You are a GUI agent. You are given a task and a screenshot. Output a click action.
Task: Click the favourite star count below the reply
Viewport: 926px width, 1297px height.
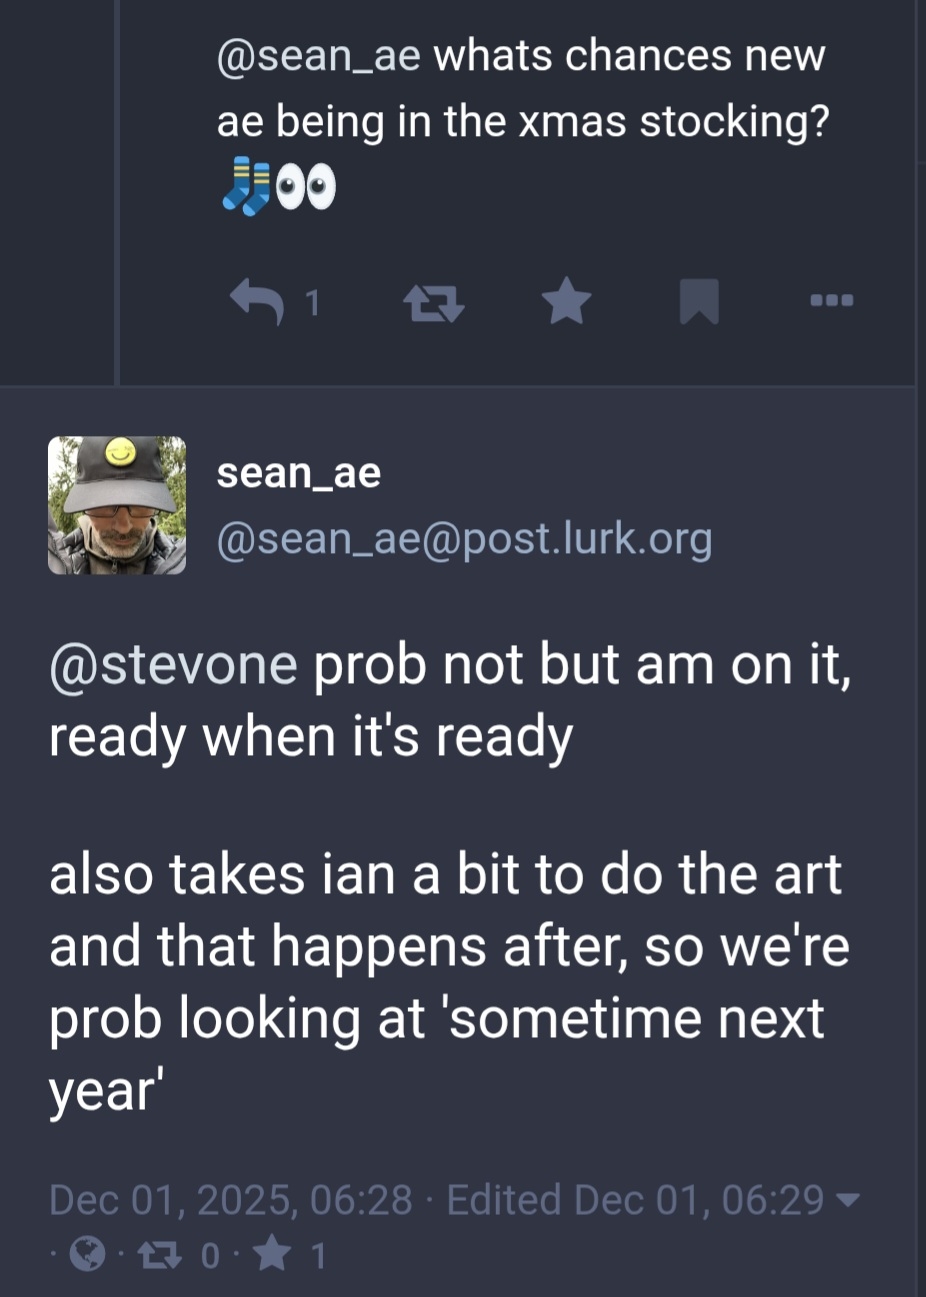click(x=271, y=1254)
